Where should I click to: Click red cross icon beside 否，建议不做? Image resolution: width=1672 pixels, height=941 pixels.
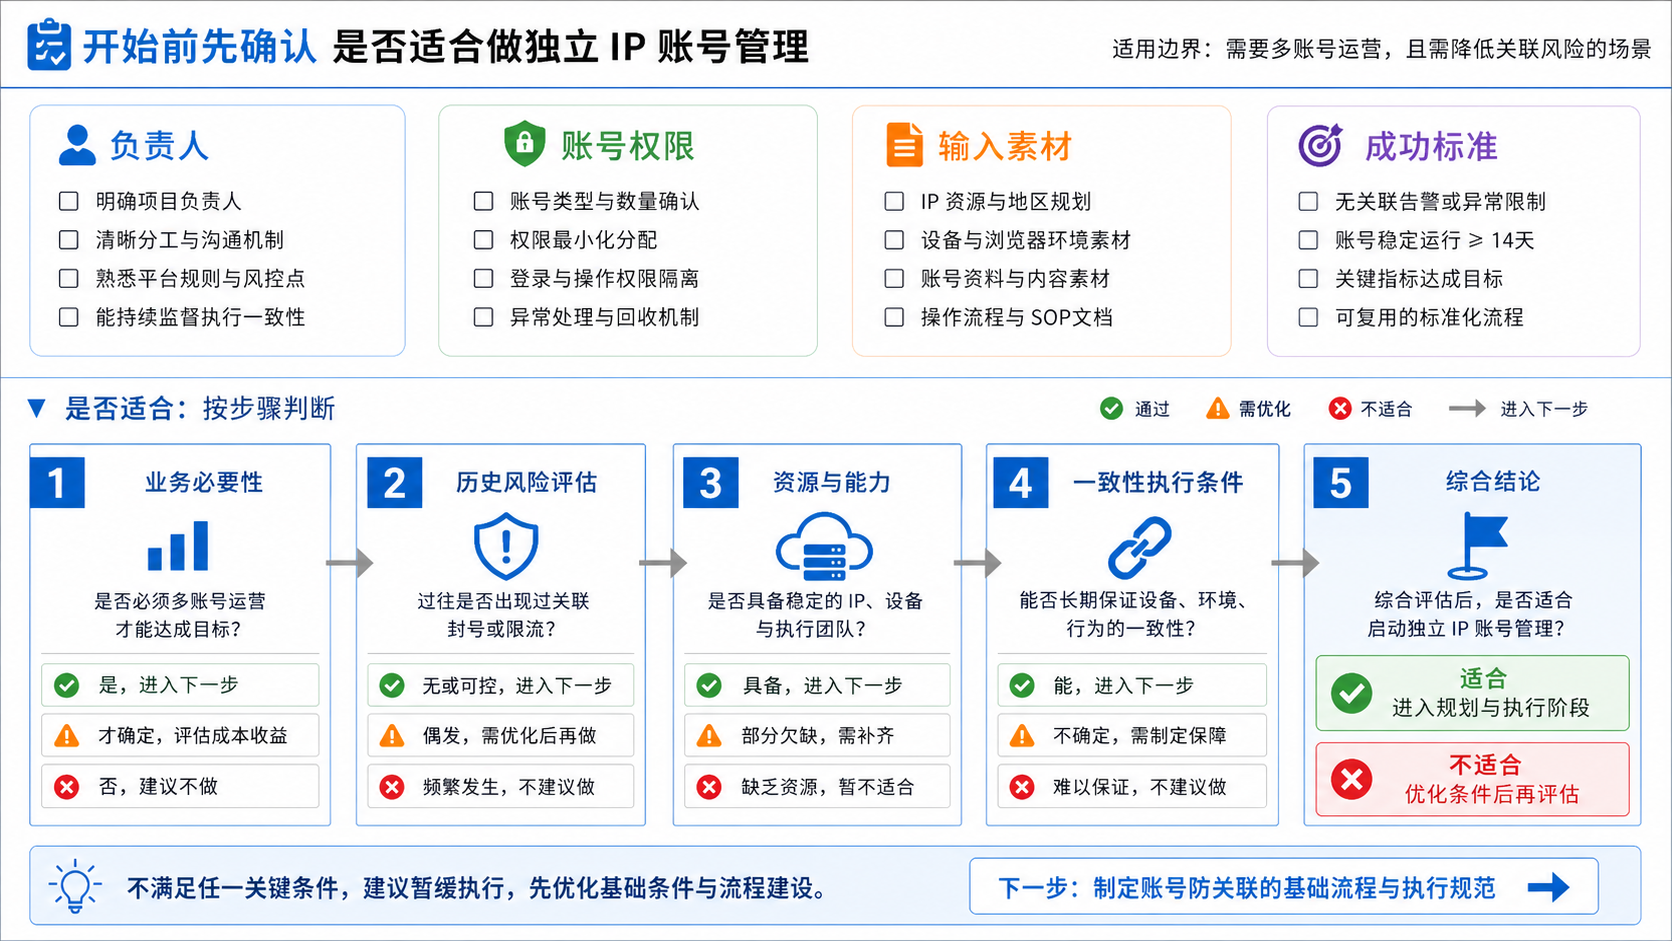[x=67, y=787]
